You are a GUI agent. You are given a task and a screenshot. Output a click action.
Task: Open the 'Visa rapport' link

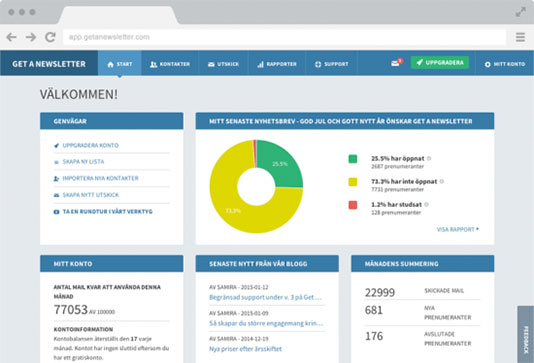[x=457, y=230]
